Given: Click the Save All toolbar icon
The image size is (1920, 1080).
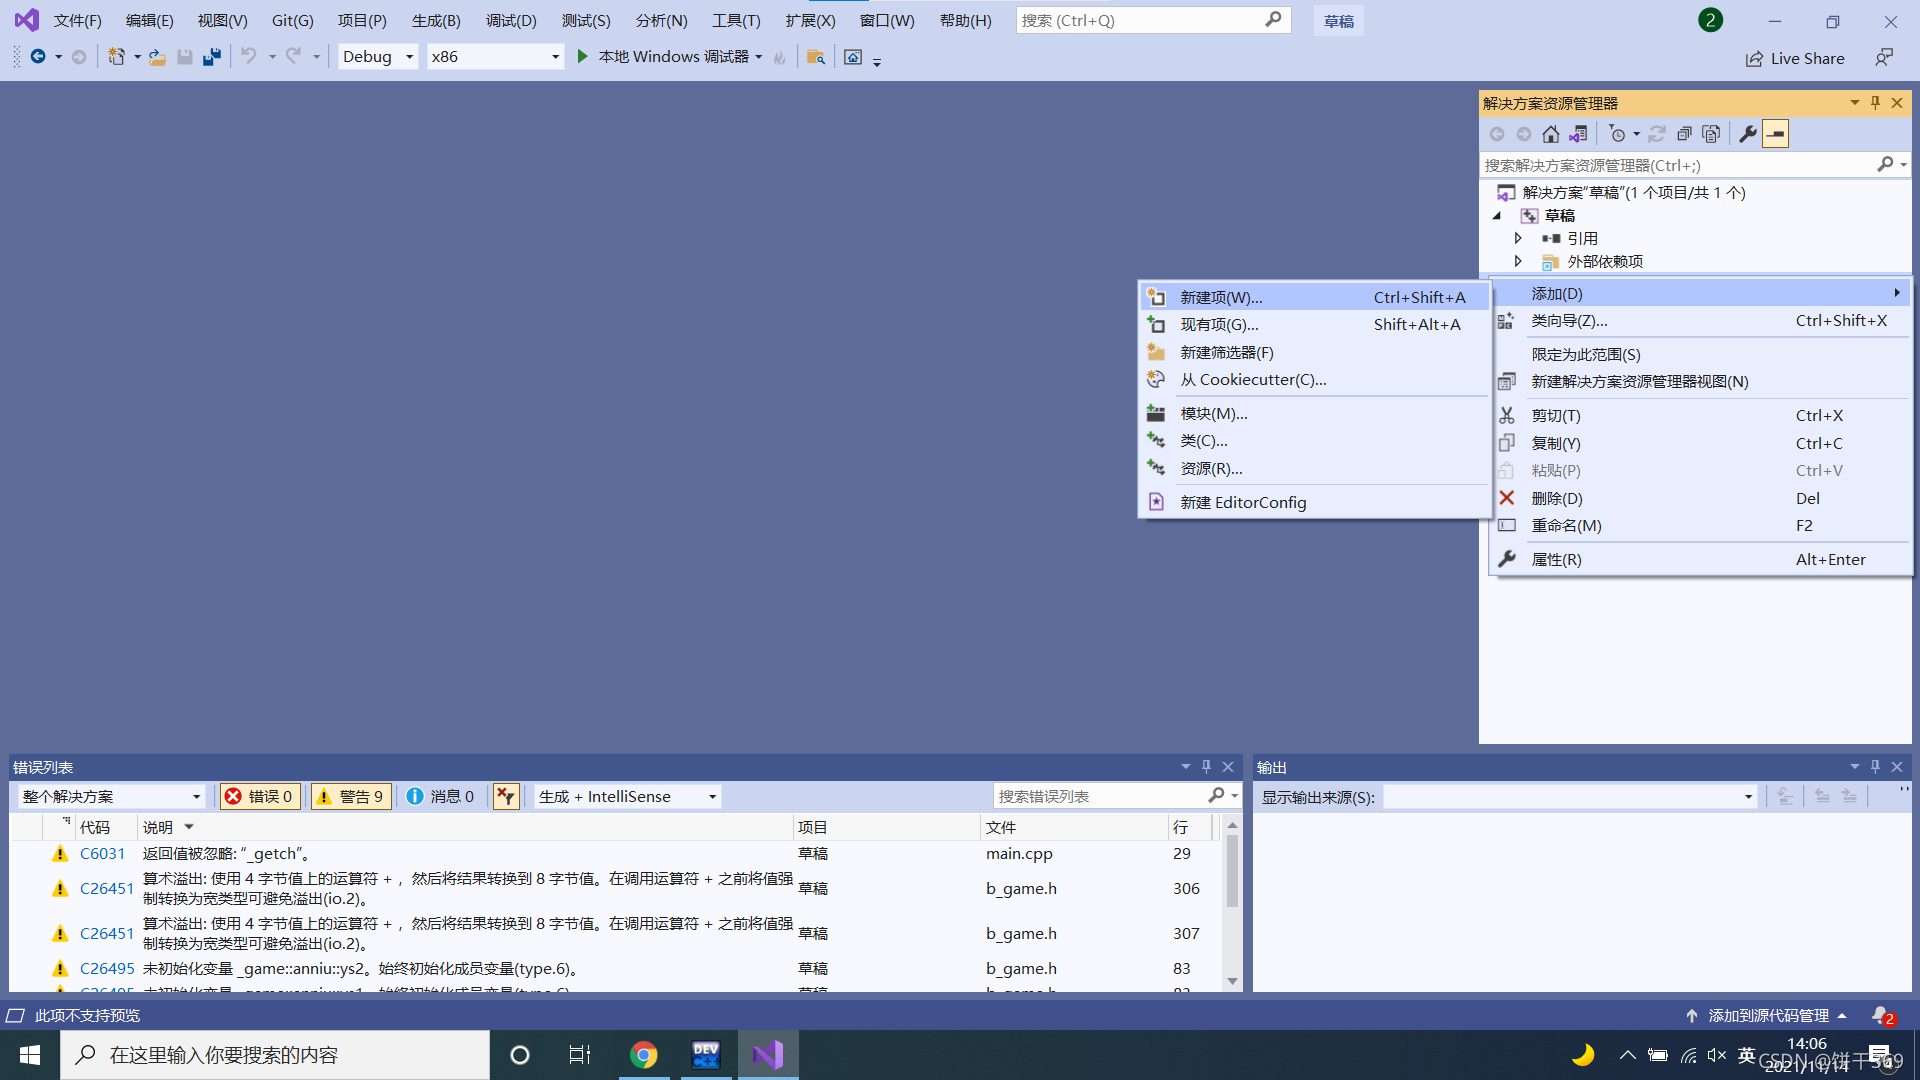Looking at the screenshot, I should 212,57.
